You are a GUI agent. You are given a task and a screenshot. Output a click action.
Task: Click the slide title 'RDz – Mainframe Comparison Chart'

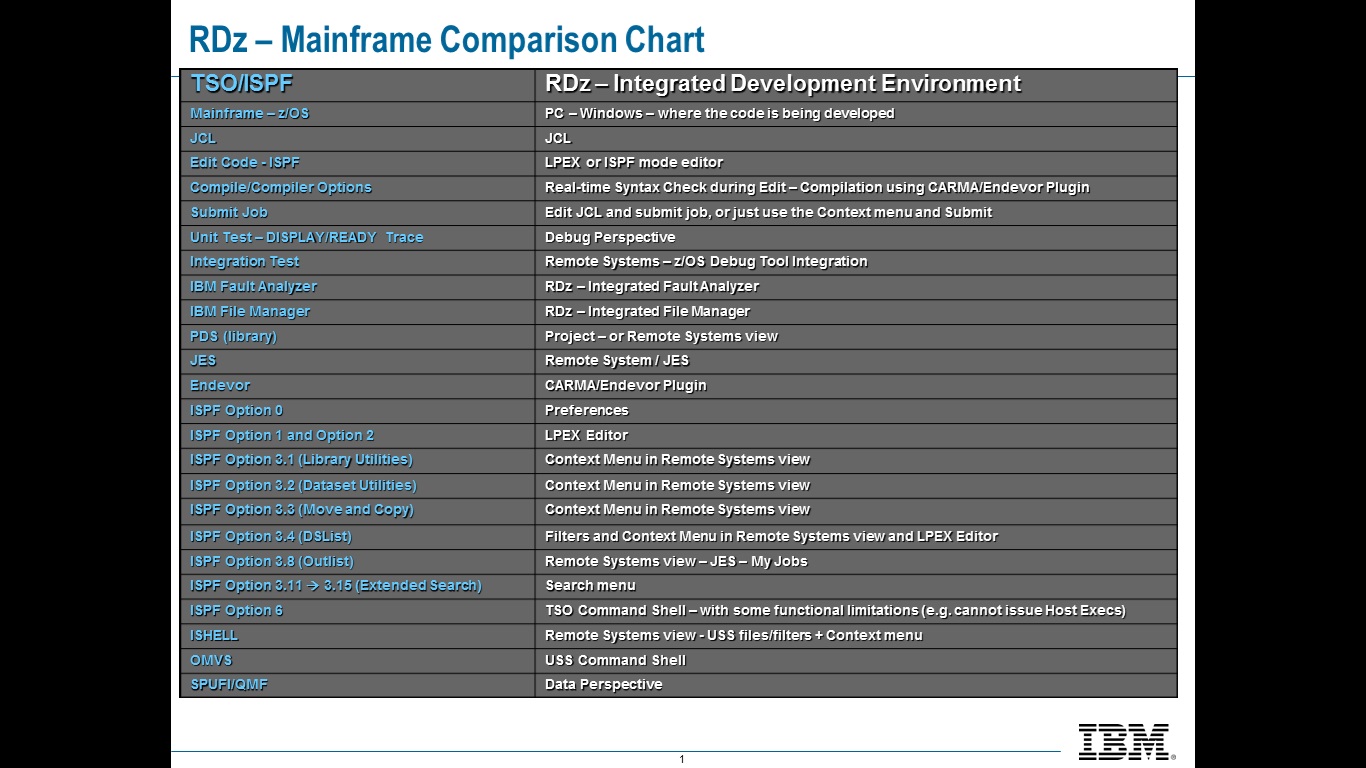coord(446,40)
